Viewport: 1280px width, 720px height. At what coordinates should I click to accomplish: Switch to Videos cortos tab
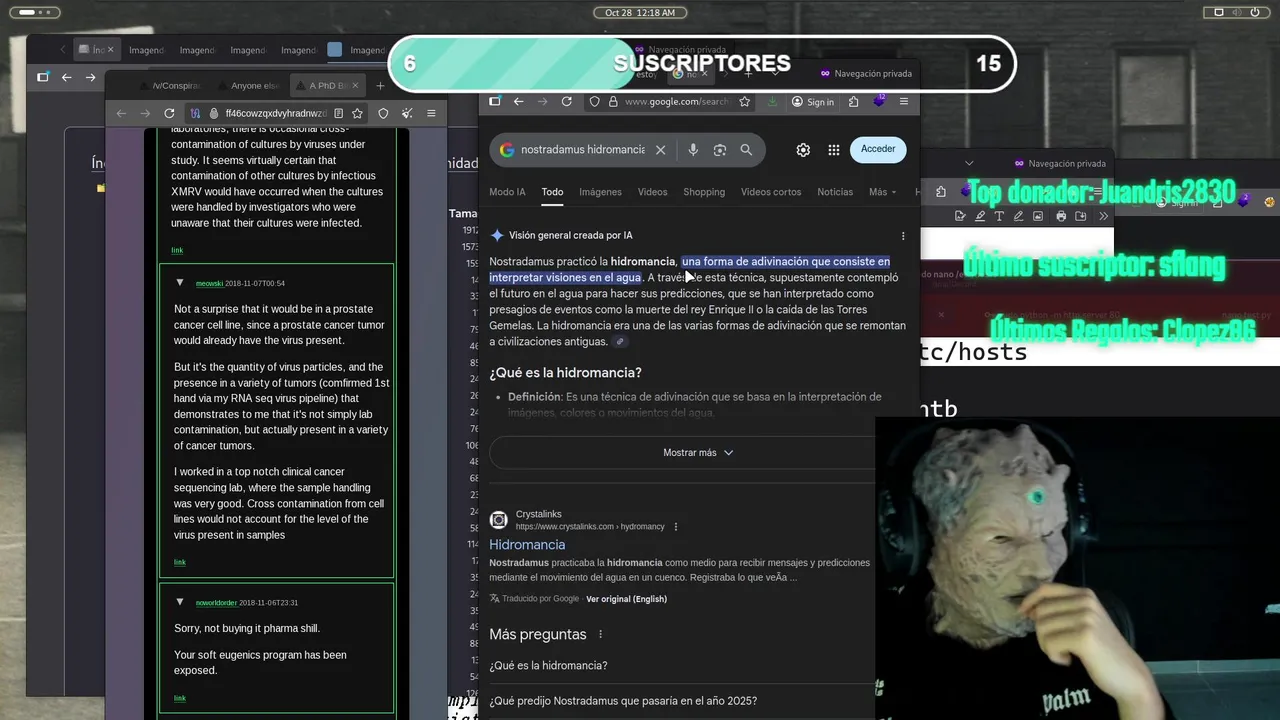point(771,192)
